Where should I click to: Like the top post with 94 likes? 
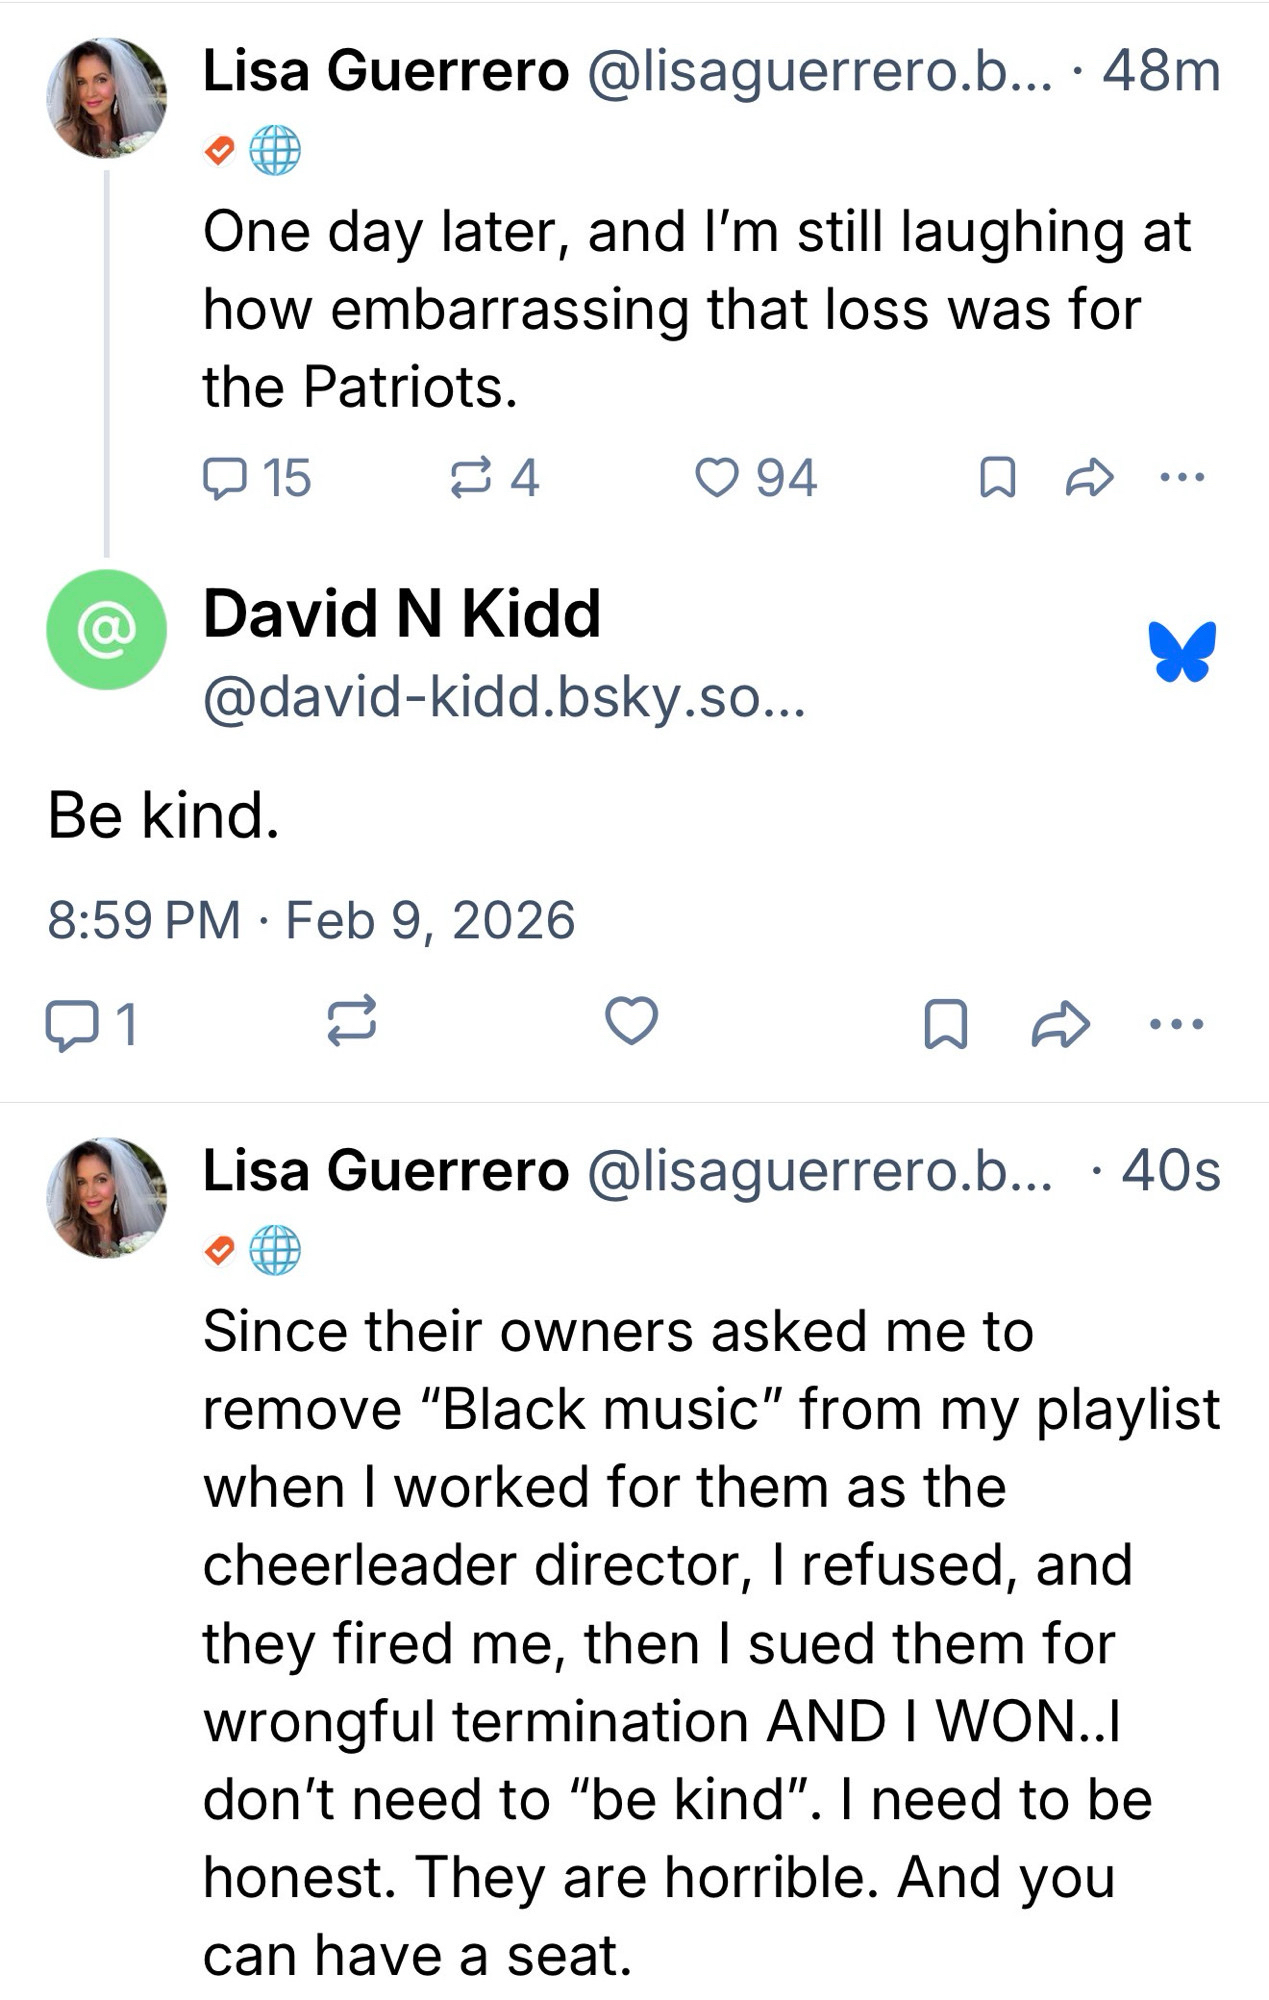tap(716, 478)
